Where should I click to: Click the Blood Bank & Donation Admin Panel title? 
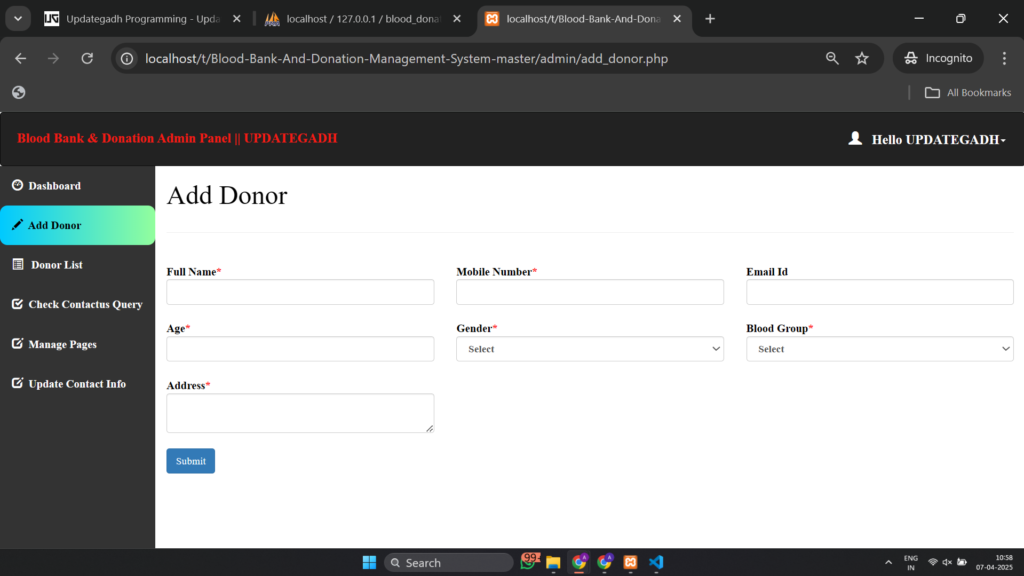tap(177, 138)
